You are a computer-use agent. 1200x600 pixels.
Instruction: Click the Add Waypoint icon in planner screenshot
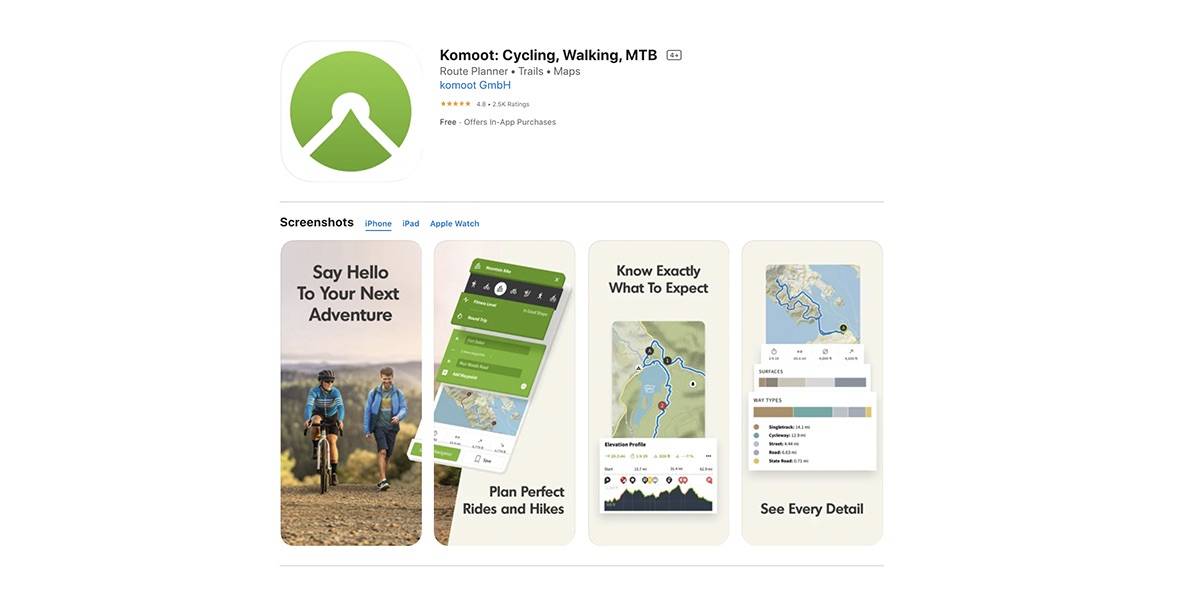444,372
